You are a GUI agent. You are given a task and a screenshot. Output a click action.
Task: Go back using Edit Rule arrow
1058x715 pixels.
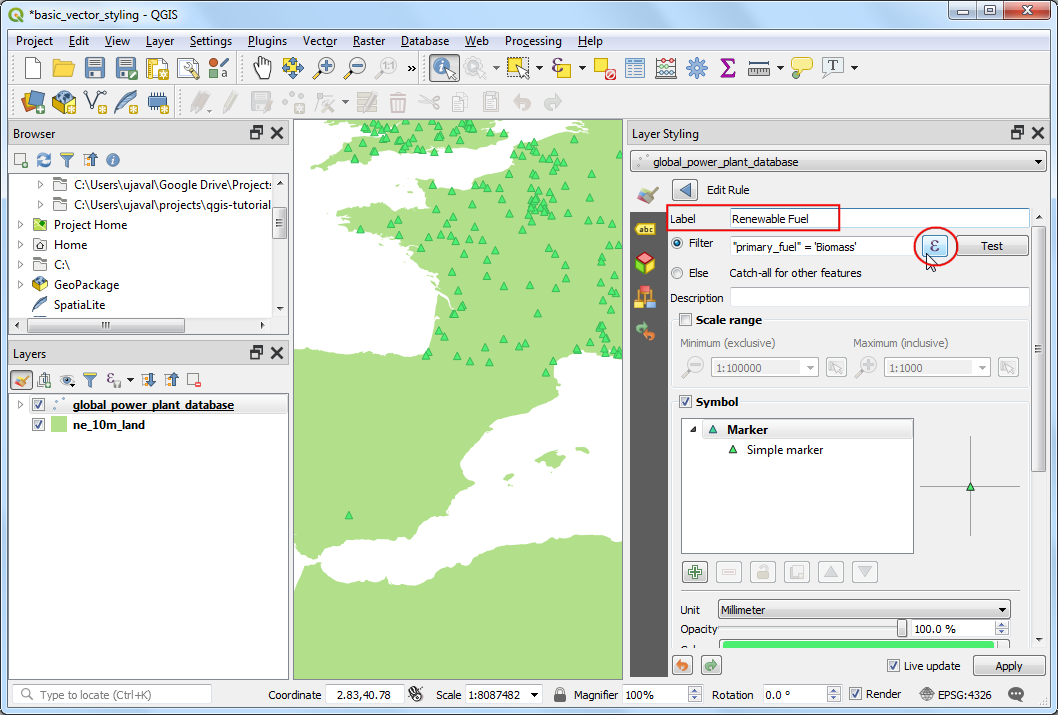[684, 190]
